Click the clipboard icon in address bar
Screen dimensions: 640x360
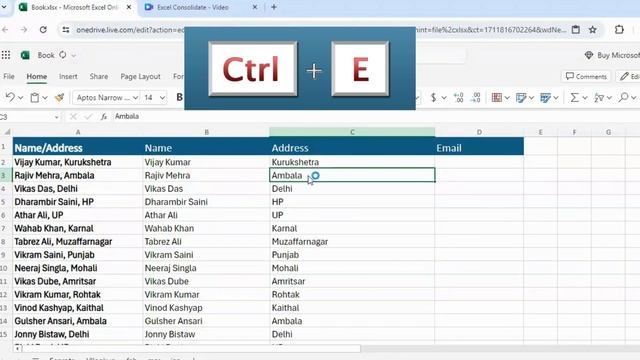(x=576, y=29)
